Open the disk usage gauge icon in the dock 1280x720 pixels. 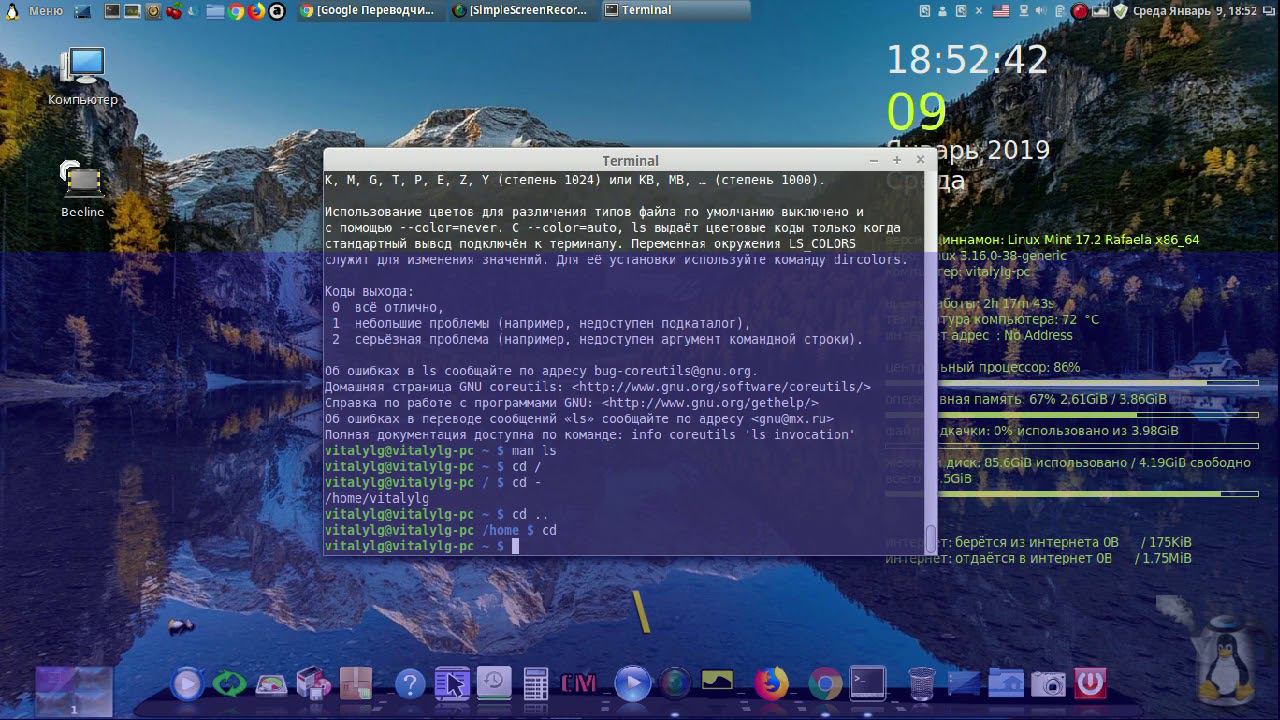[271, 685]
